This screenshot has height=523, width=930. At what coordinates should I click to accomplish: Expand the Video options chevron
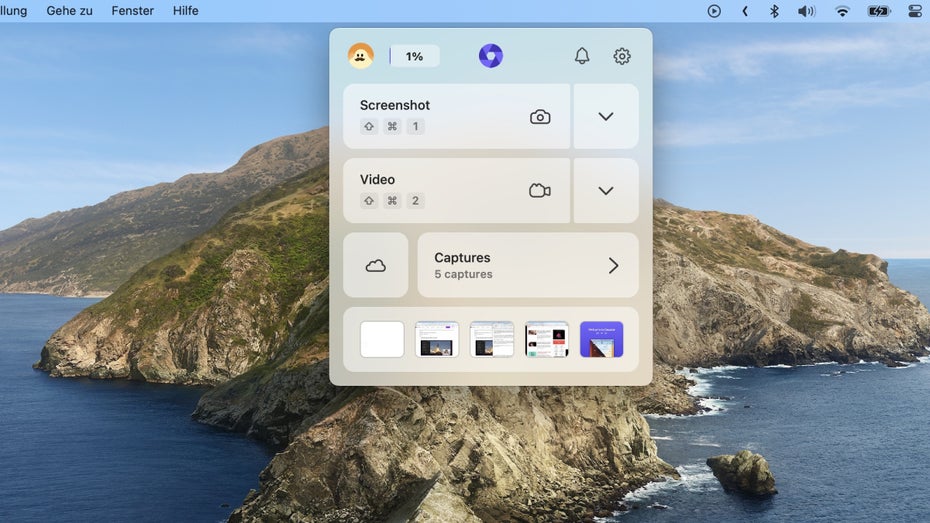pos(606,191)
